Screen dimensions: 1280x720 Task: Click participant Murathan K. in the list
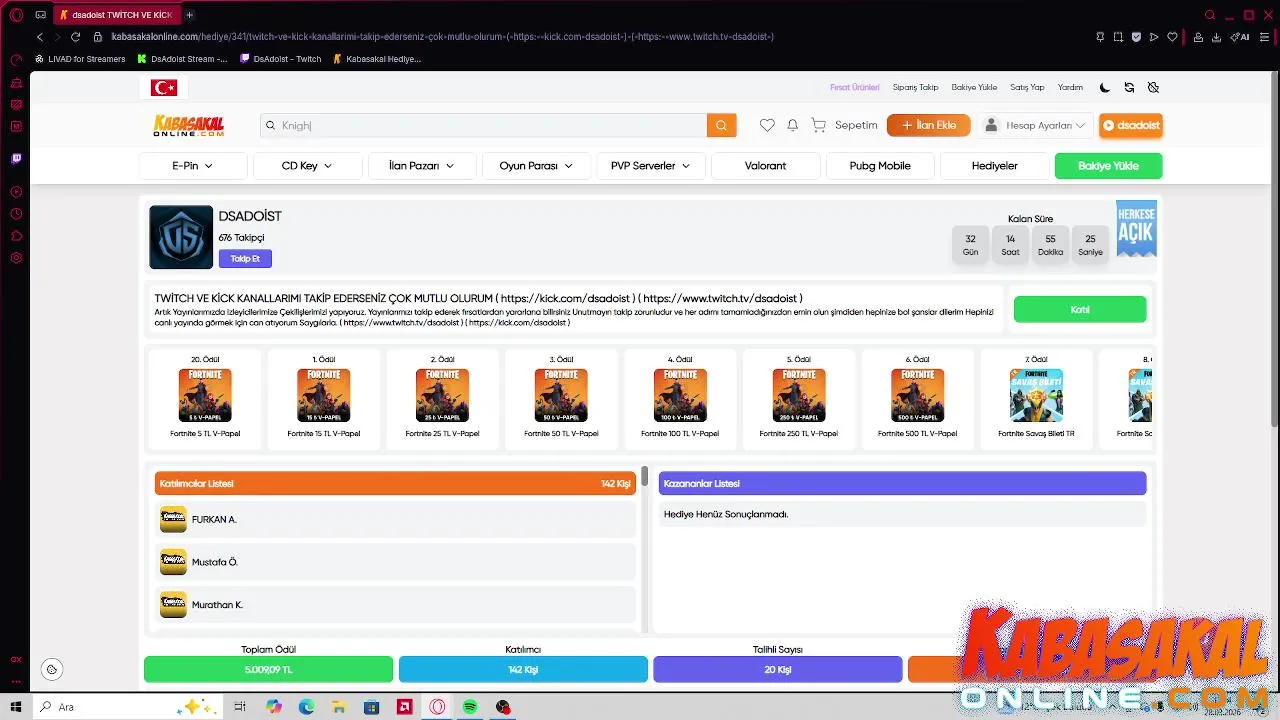395,605
